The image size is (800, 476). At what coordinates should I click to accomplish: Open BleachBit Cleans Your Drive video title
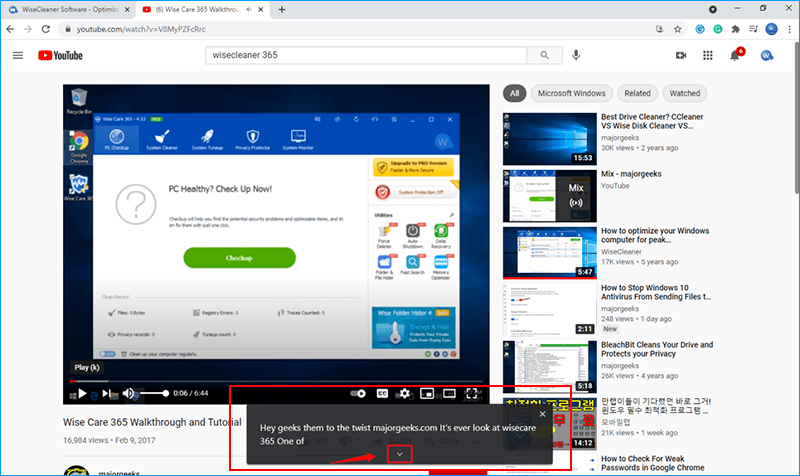click(x=657, y=349)
